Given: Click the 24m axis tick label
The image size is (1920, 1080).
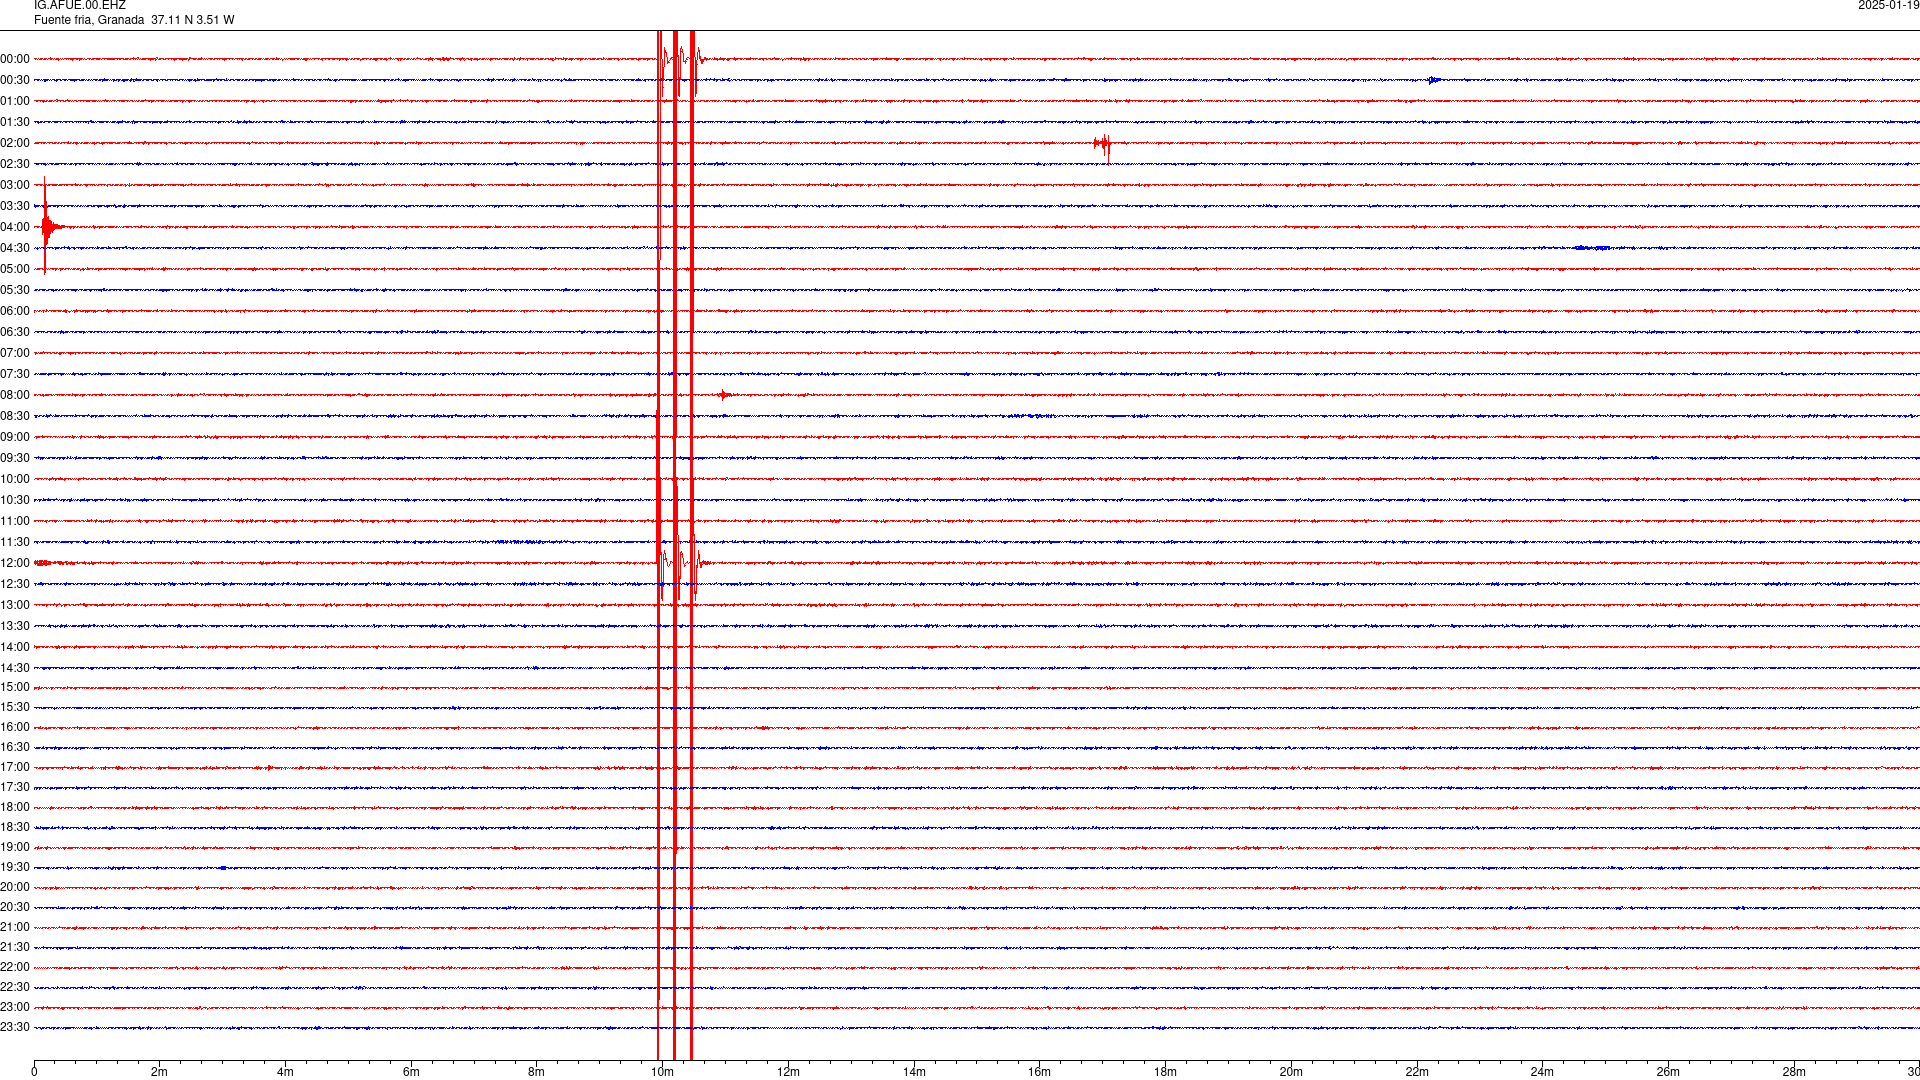Looking at the screenshot, I should 1542,1072.
